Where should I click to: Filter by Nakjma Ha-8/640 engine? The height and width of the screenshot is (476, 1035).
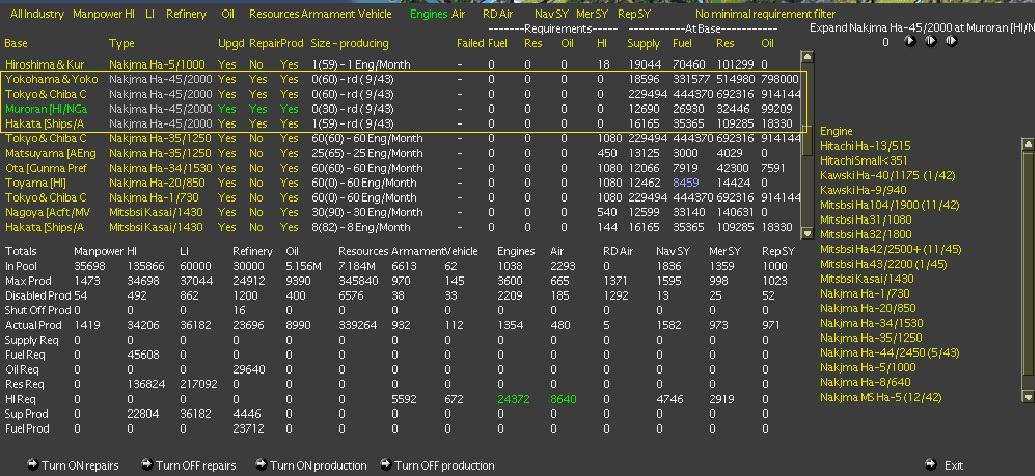(x=865, y=382)
